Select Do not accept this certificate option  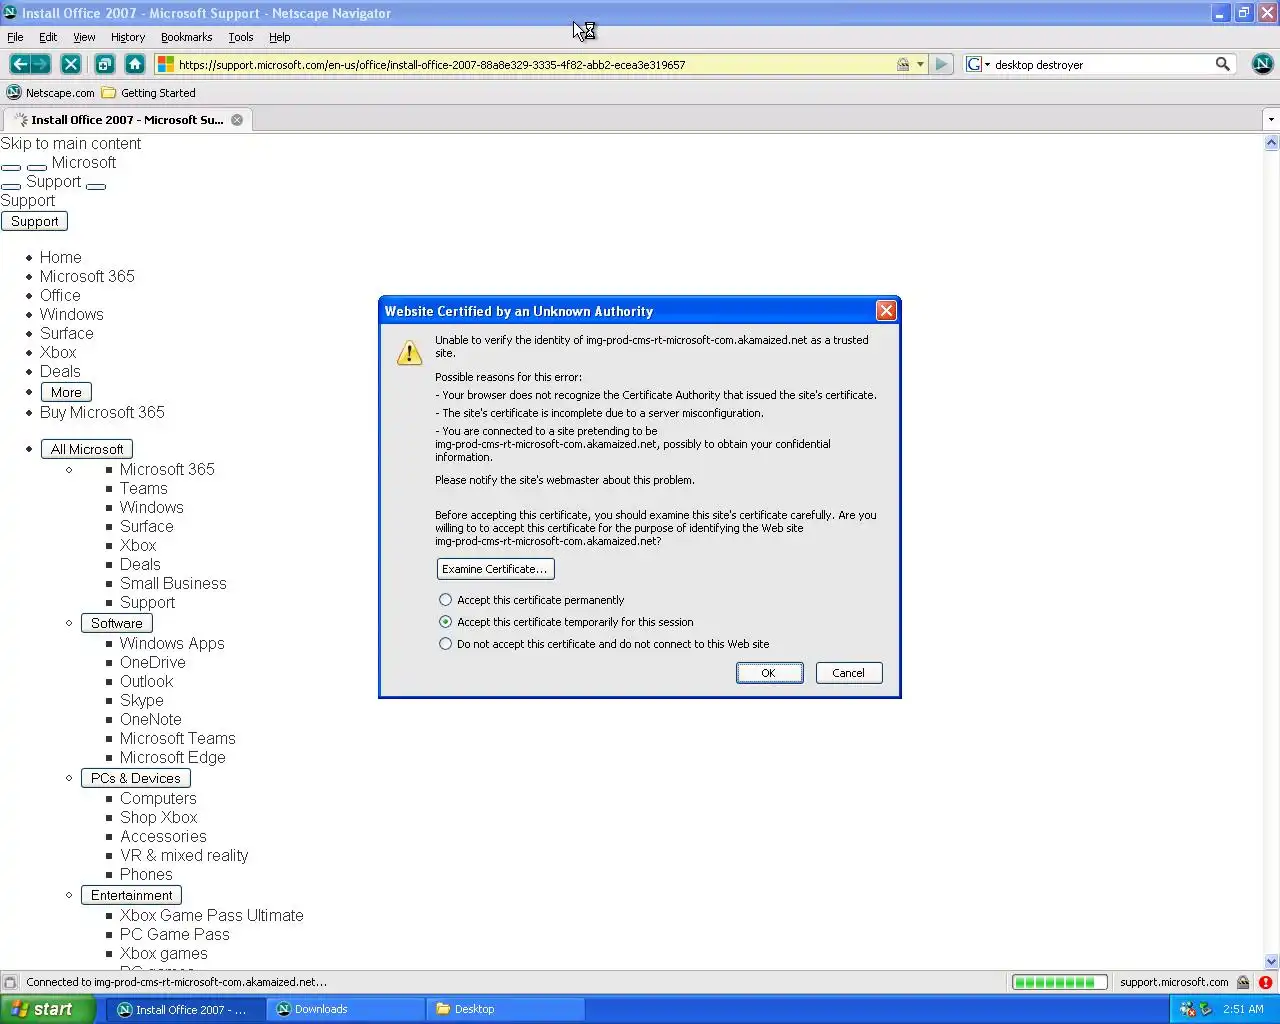click(x=445, y=644)
